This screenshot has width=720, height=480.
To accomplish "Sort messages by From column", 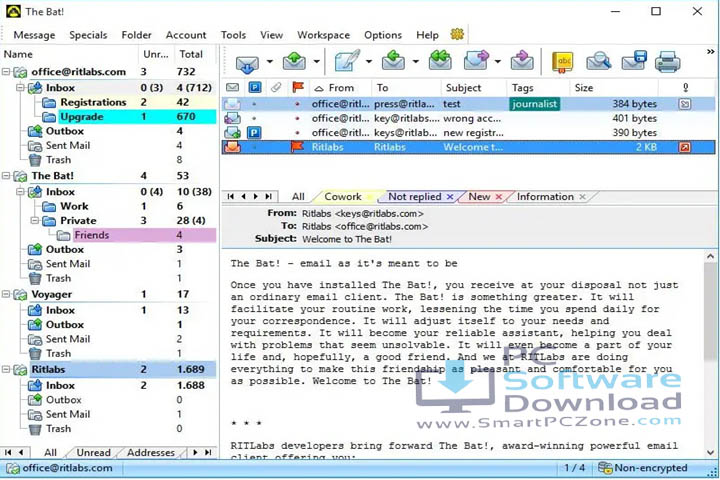I will tap(341, 88).
